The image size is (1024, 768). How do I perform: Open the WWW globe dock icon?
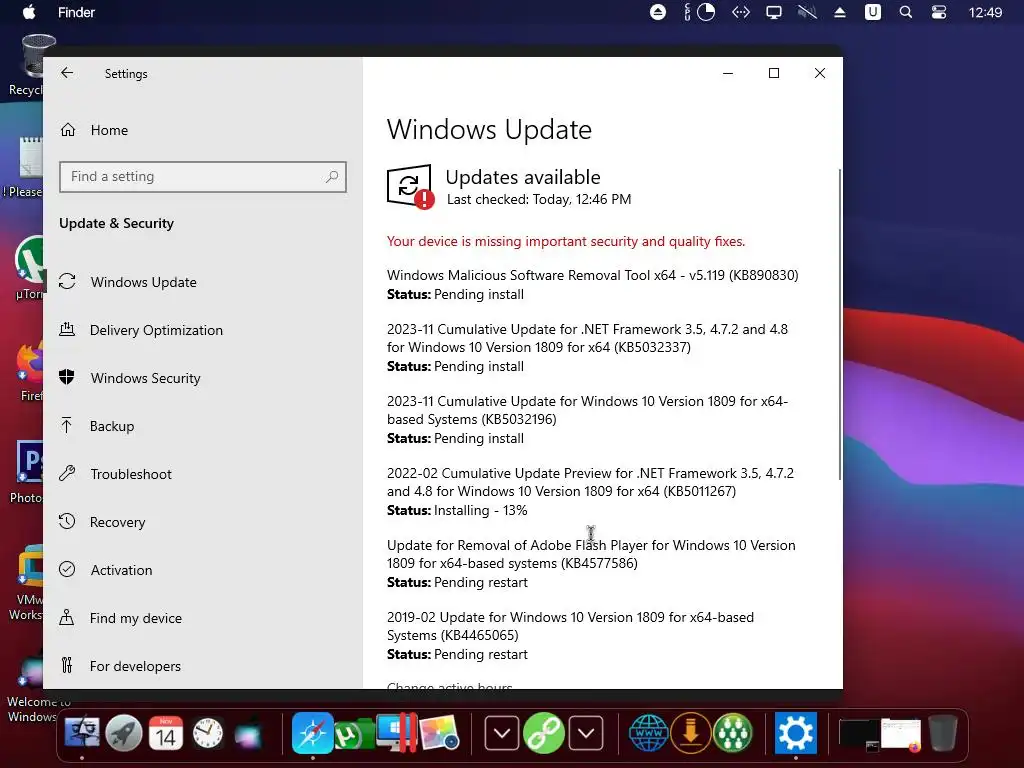tap(648, 733)
